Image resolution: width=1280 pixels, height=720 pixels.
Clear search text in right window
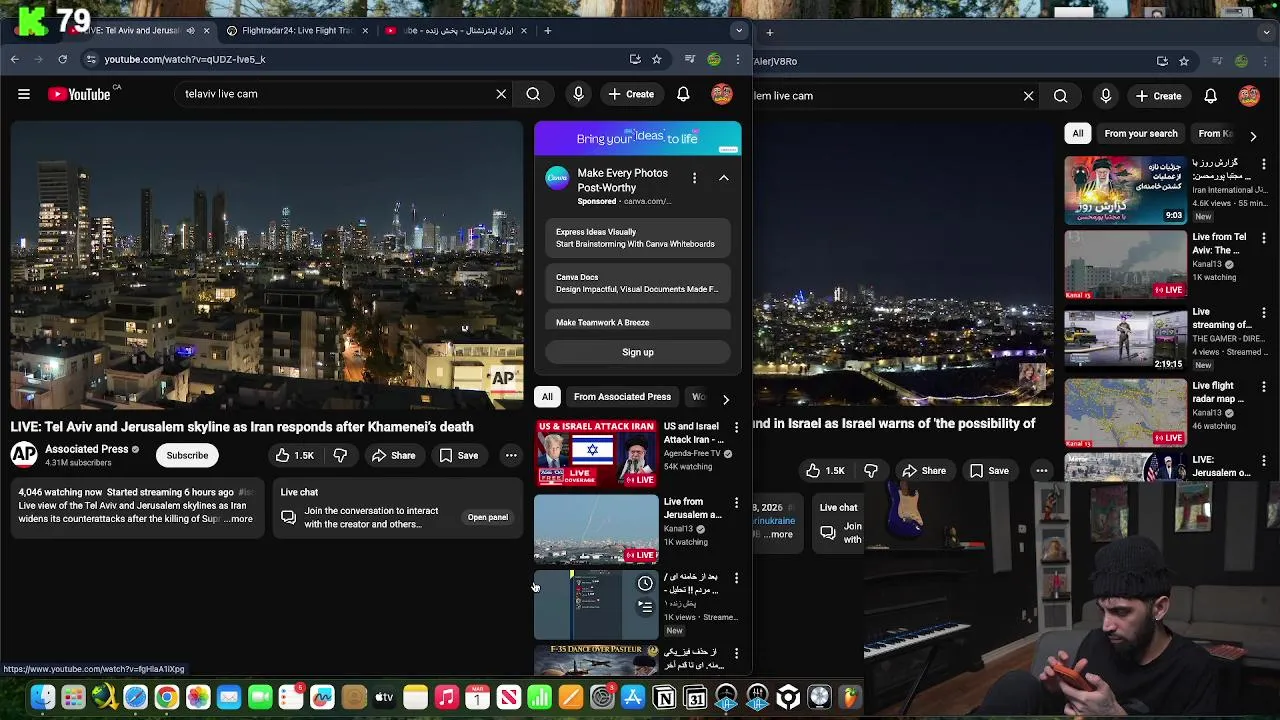(x=1028, y=96)
